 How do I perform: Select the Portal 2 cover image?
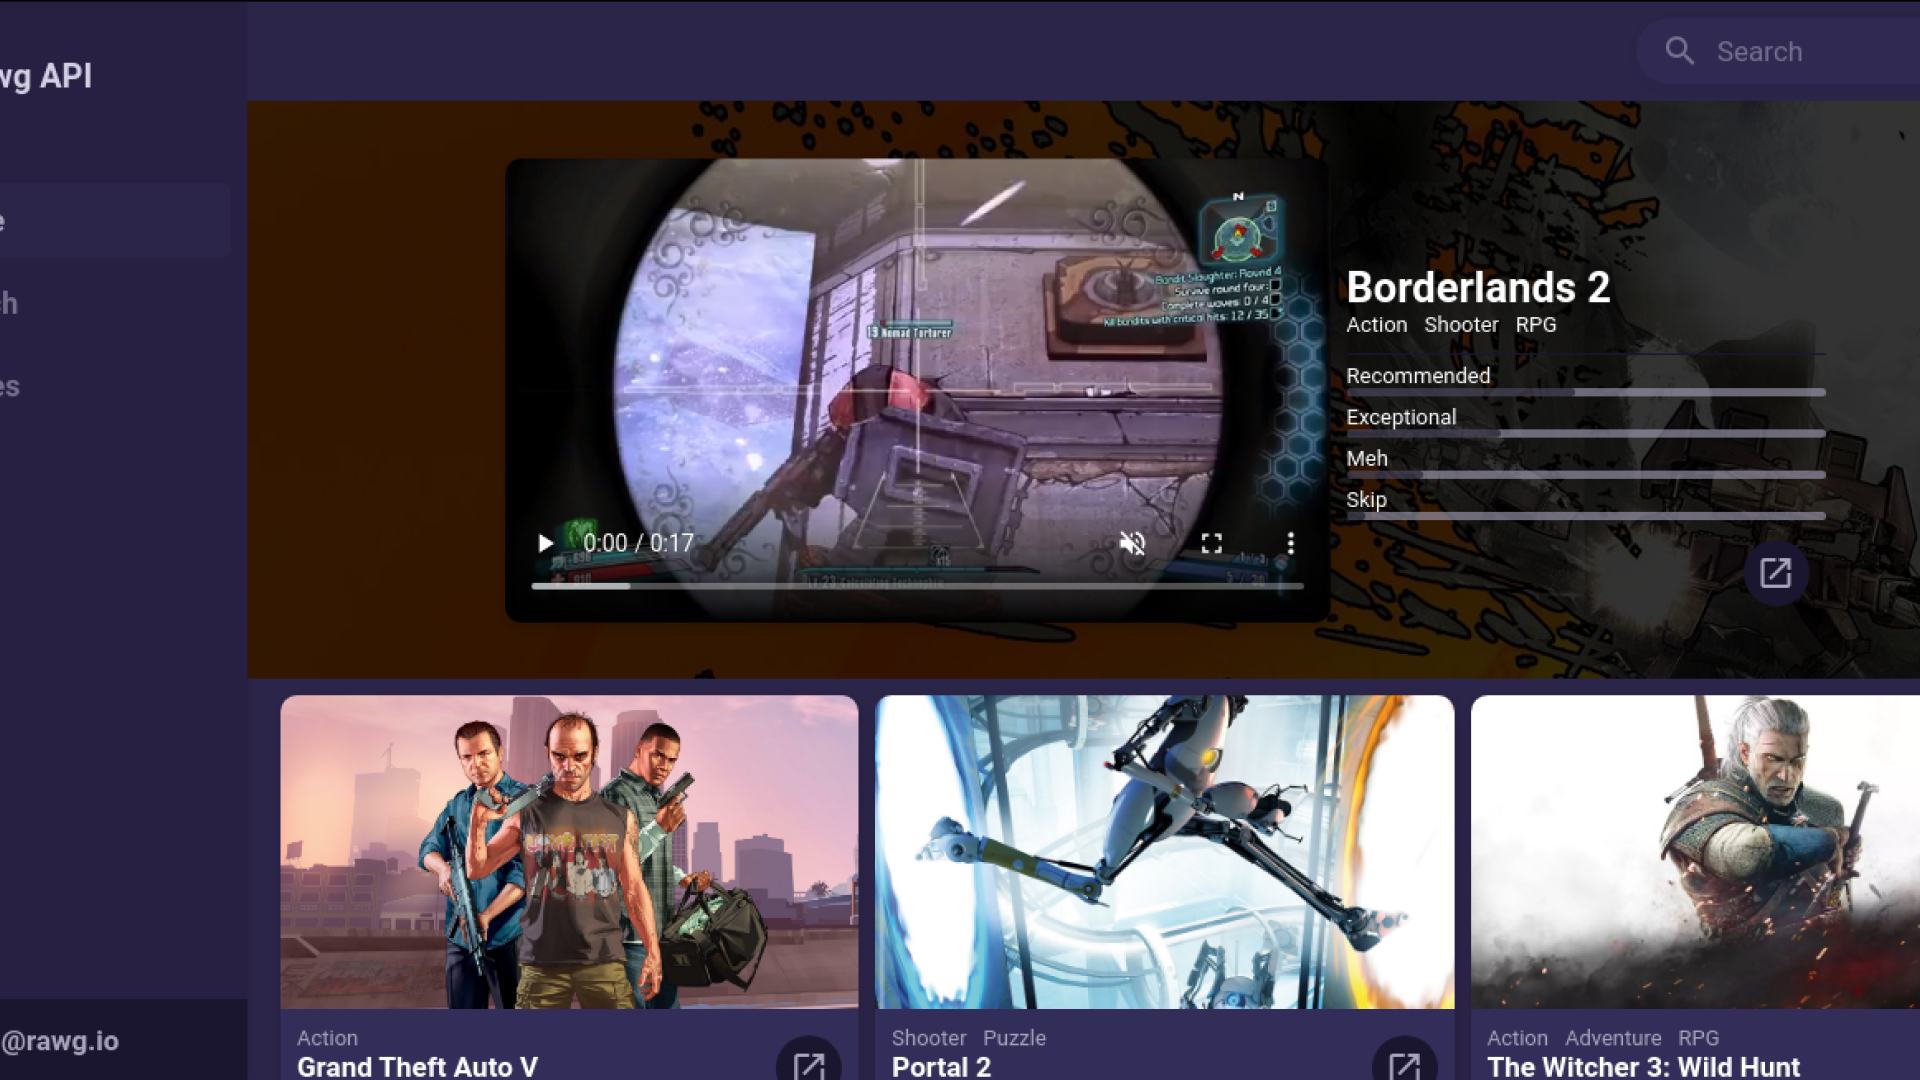point(1164,852)
